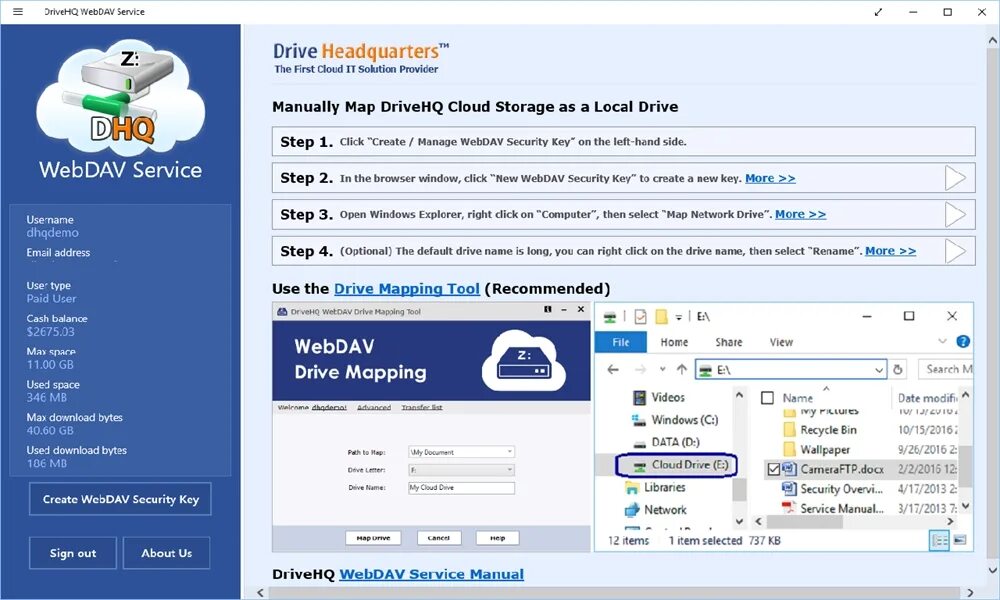Click the Manually Map DriveHQ Cloud Storage heading
The image size is (1000, 600).
pos(475,106)
